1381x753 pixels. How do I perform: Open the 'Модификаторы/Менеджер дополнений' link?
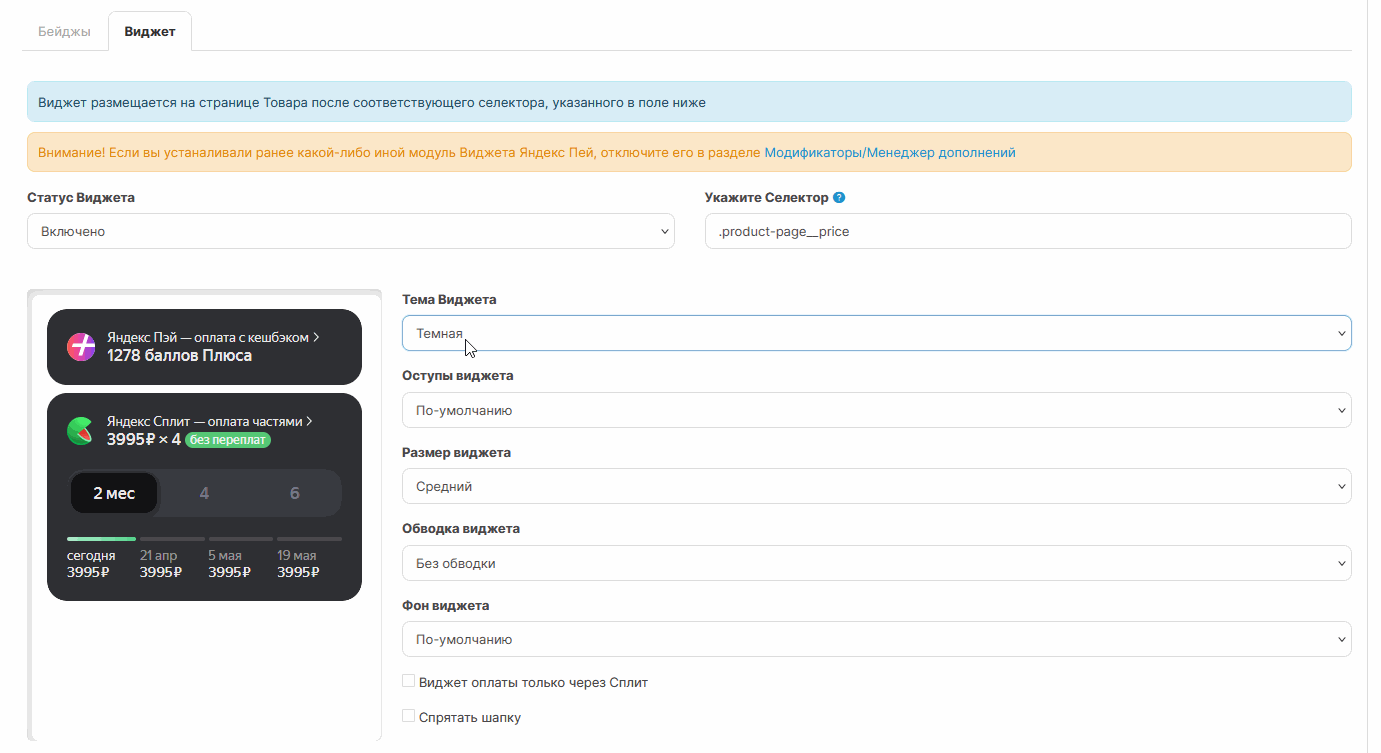point(890,153)
